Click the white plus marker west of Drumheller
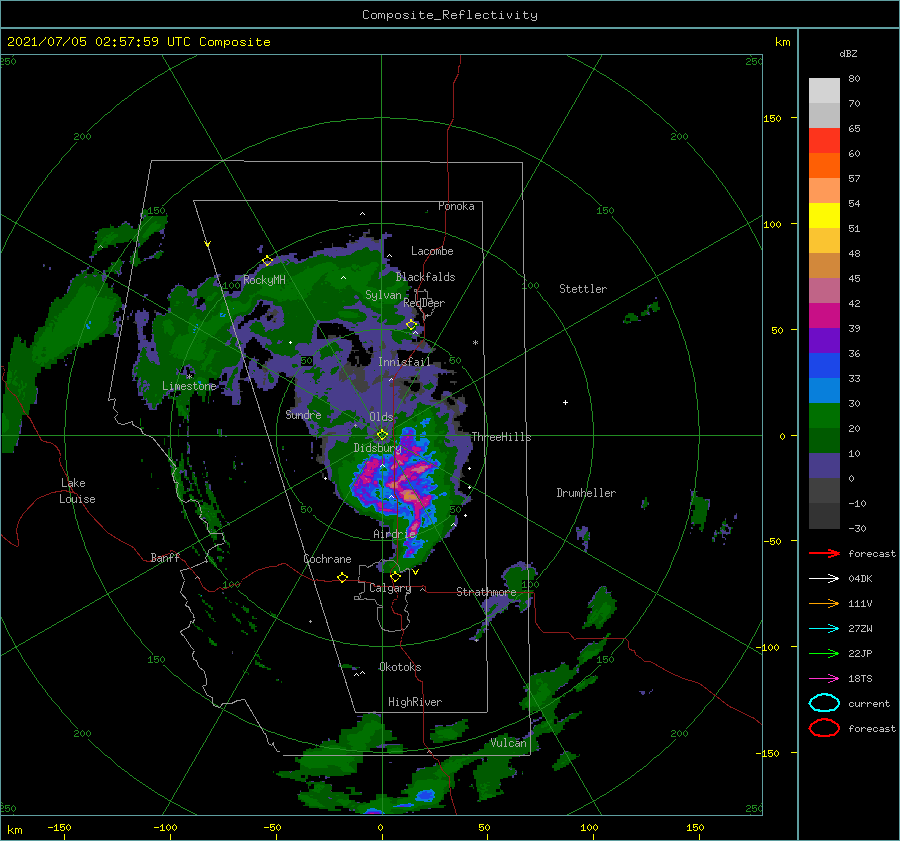The width and height of the screenshot is (900, 841). (x=565, y=402)
